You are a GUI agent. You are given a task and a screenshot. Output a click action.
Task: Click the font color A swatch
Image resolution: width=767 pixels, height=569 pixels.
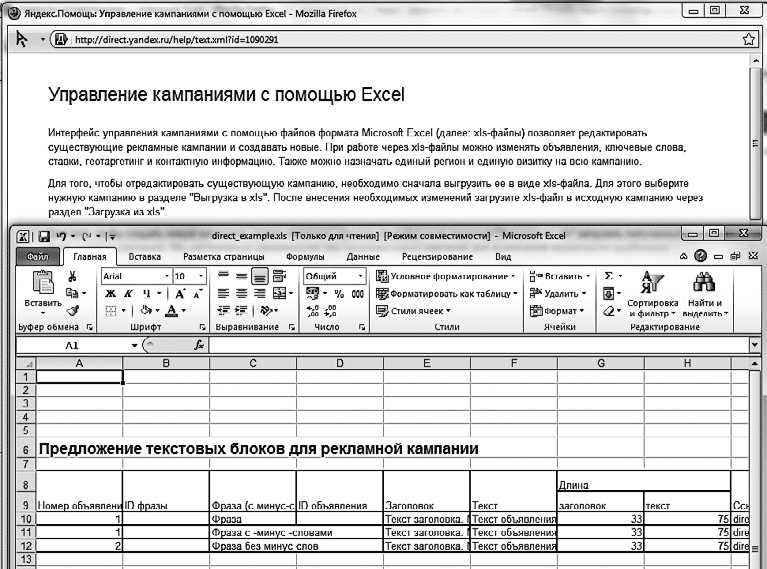[x=171, y=310]
